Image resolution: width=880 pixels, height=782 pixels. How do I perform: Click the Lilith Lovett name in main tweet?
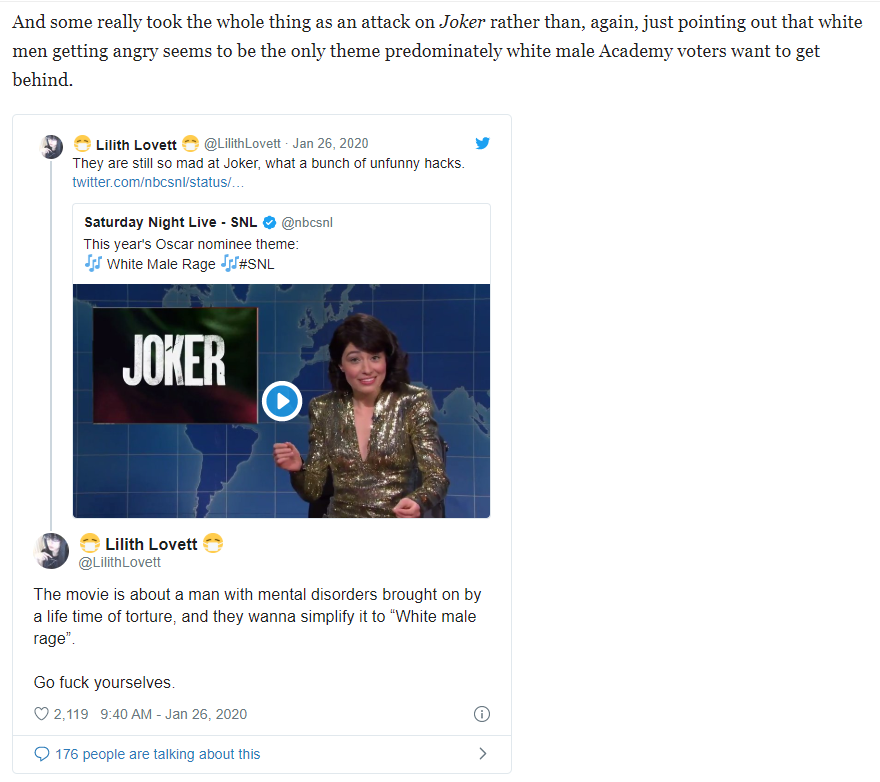coord(152,544)
